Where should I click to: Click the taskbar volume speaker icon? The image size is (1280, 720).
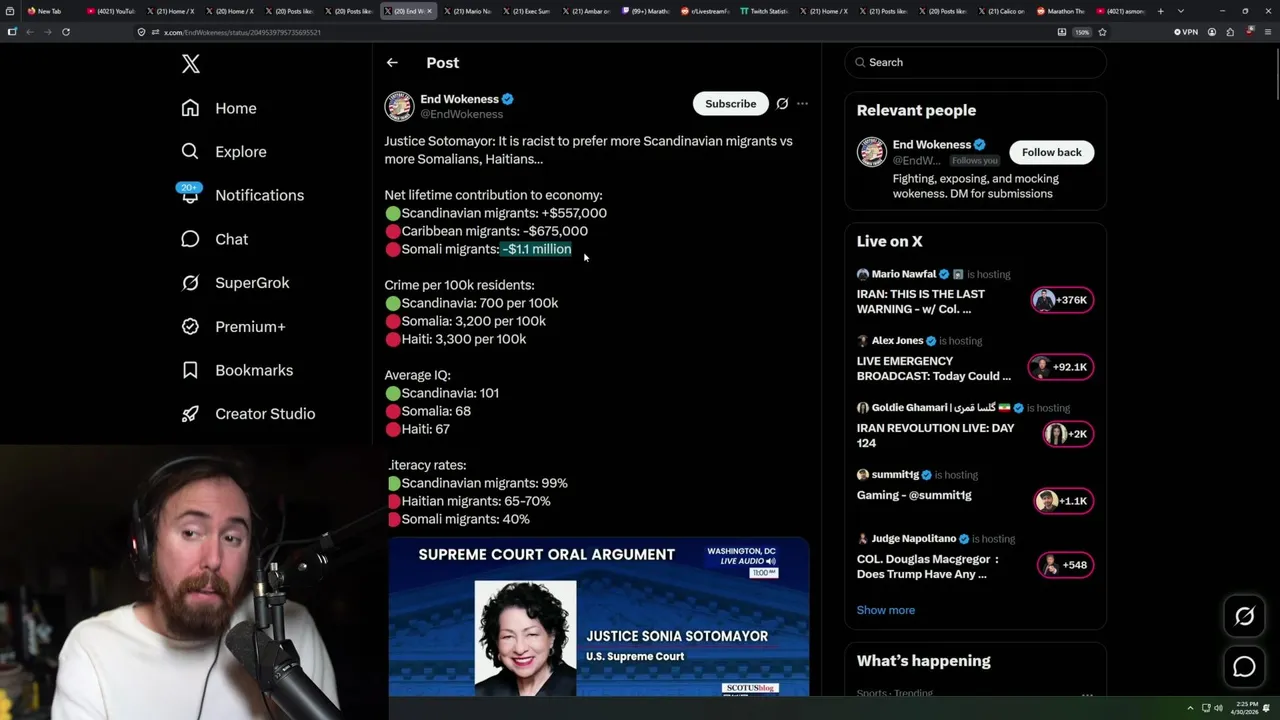click(1218, 708)
